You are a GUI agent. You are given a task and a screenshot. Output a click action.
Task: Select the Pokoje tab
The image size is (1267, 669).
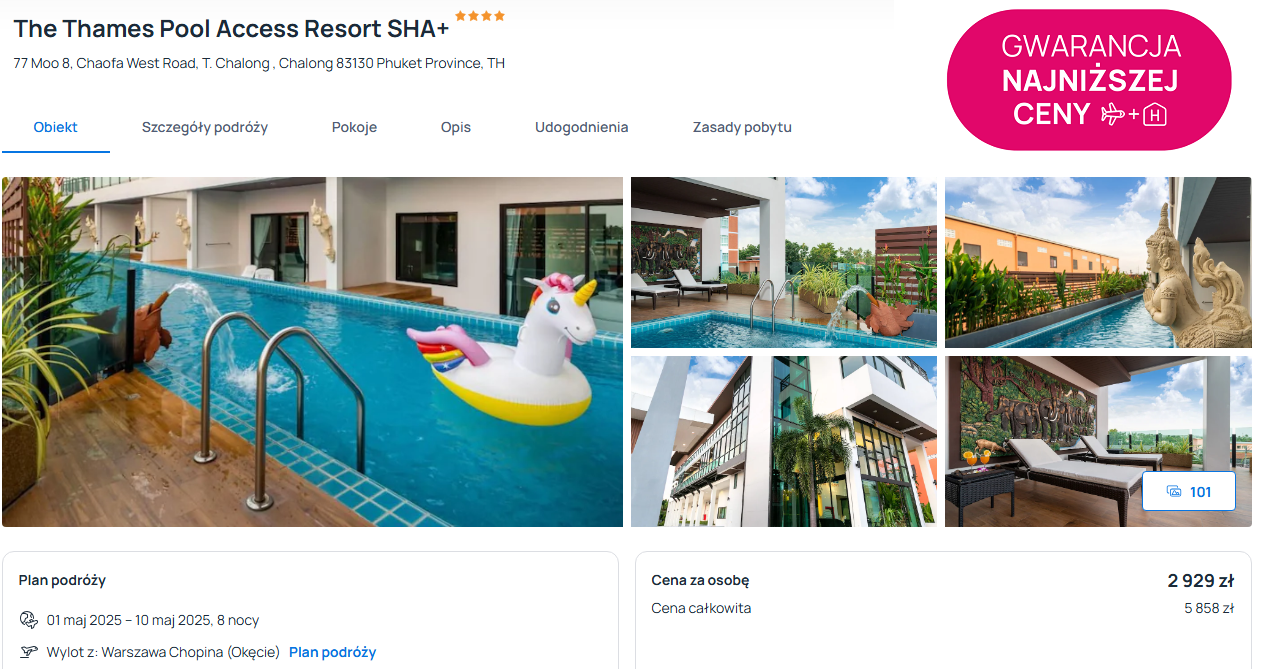[x=354, y=127]
